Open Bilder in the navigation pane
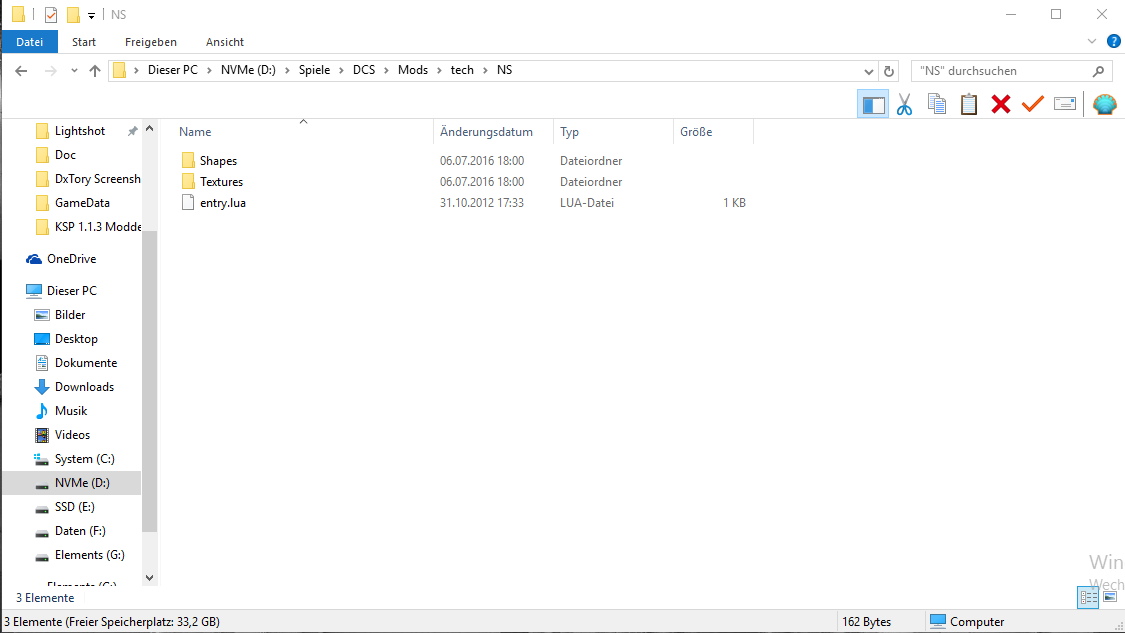The image size is (1125, 633). [70, 314]
